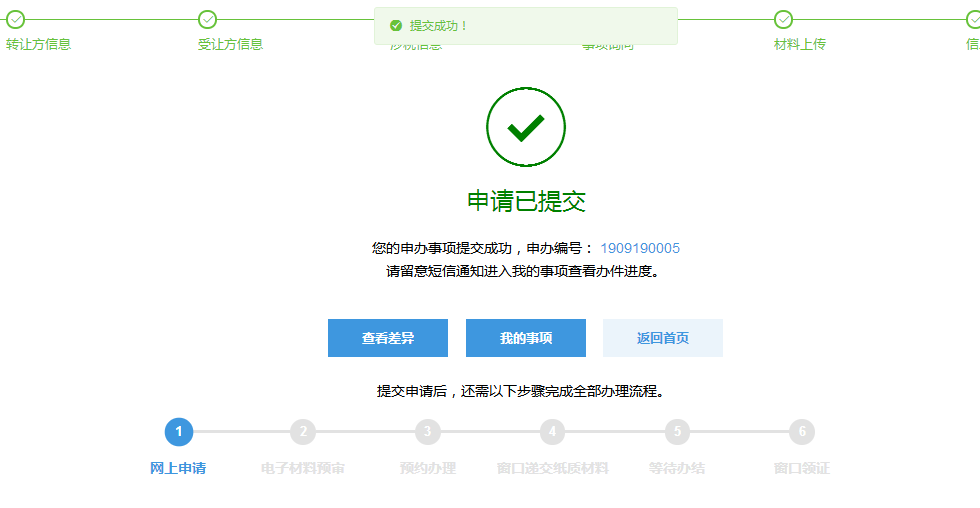Click the 网上申请 step label
This screenshot has height=508, width=980.
pyautogui.click(x=178, y=468)
